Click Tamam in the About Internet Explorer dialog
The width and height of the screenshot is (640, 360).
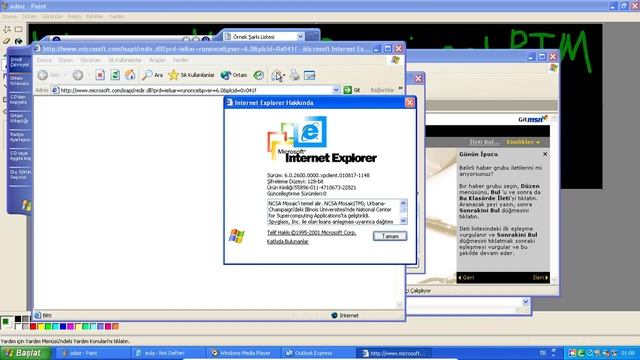pyautogui.click(x=390, y=236)
